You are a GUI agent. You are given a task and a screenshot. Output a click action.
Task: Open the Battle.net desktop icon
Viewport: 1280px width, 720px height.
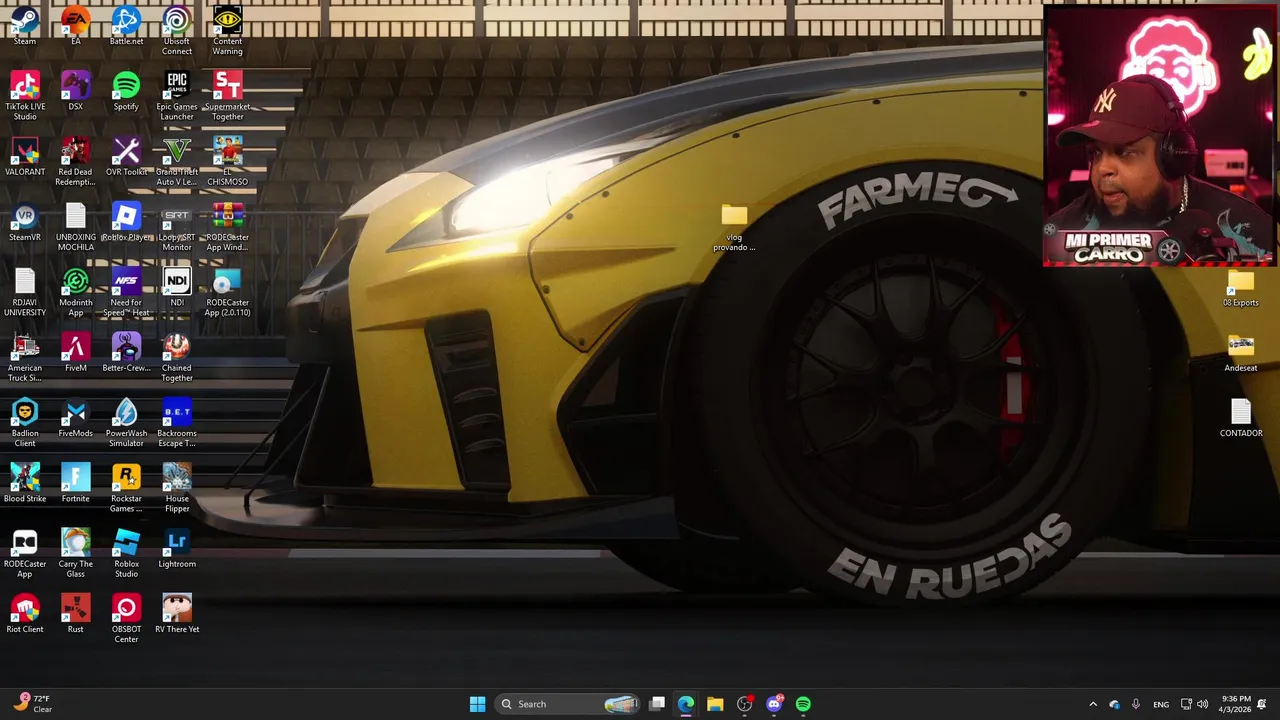[126, 24]
